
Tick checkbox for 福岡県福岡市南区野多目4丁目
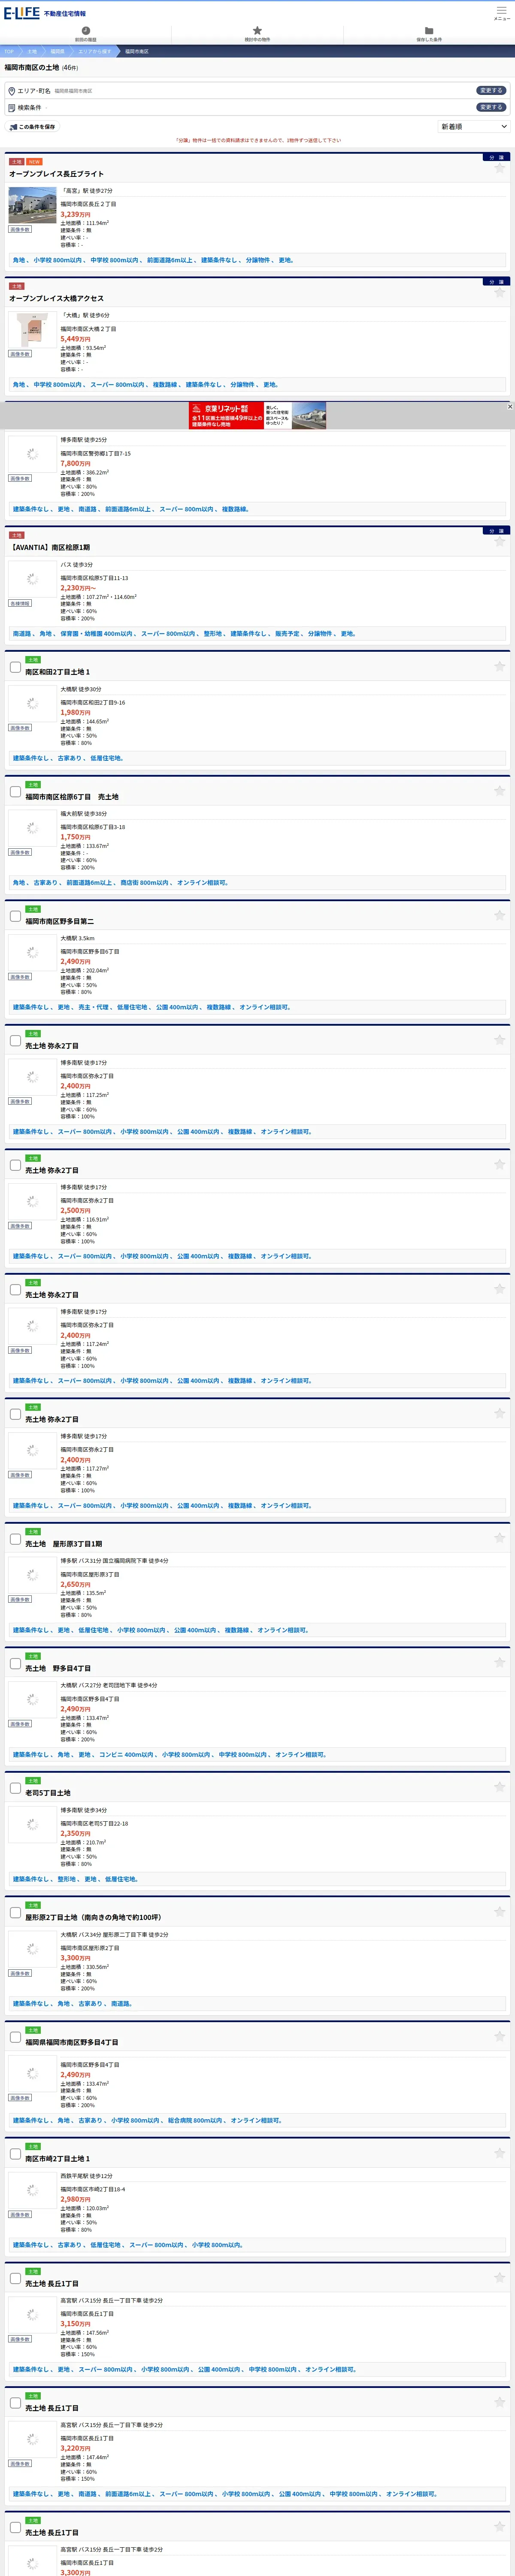click(x=15, y=2037)
